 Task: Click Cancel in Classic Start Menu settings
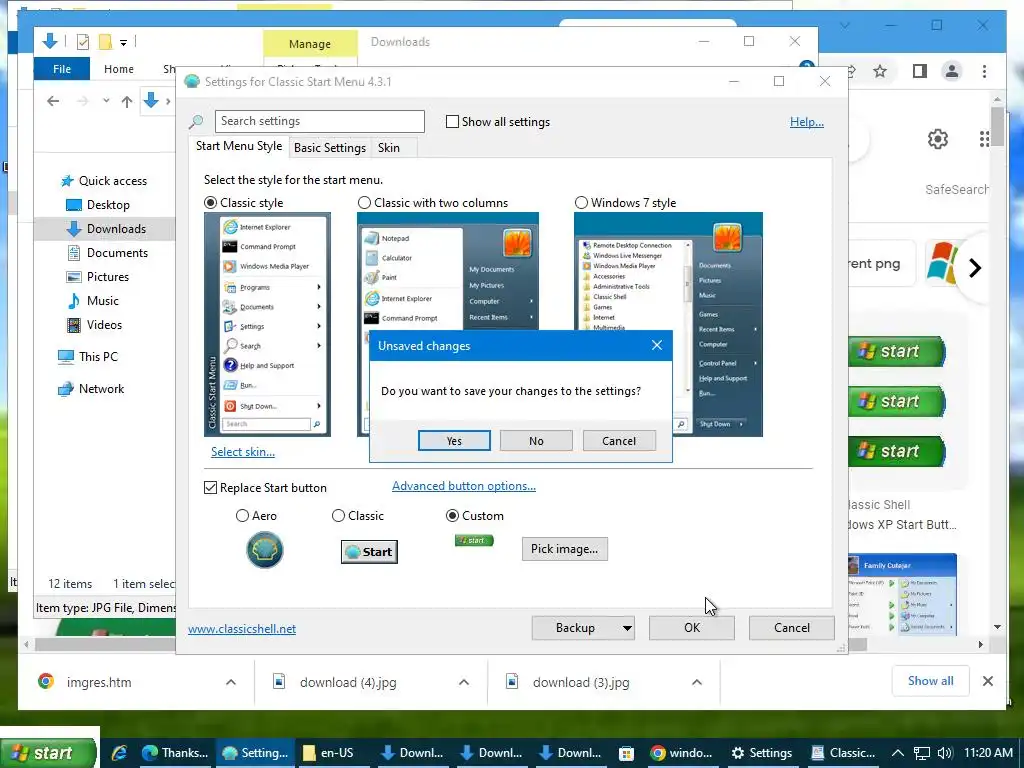(x=792, y=628)
